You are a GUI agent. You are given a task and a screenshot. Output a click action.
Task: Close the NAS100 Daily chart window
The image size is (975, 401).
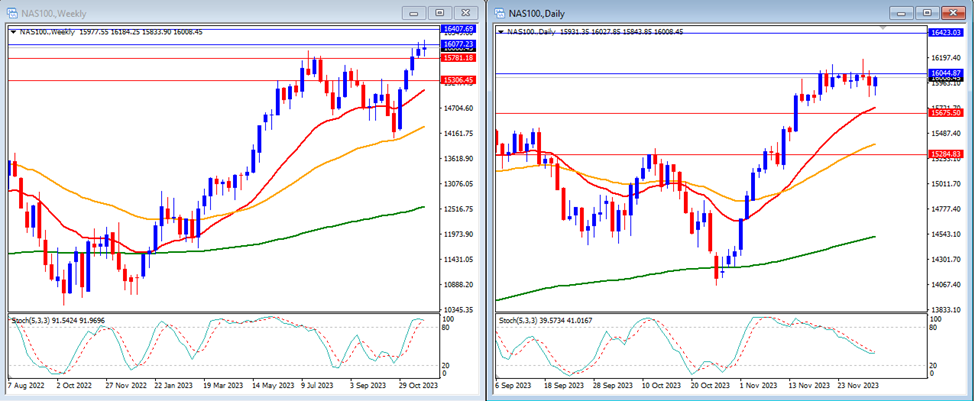tap(952, 12)
